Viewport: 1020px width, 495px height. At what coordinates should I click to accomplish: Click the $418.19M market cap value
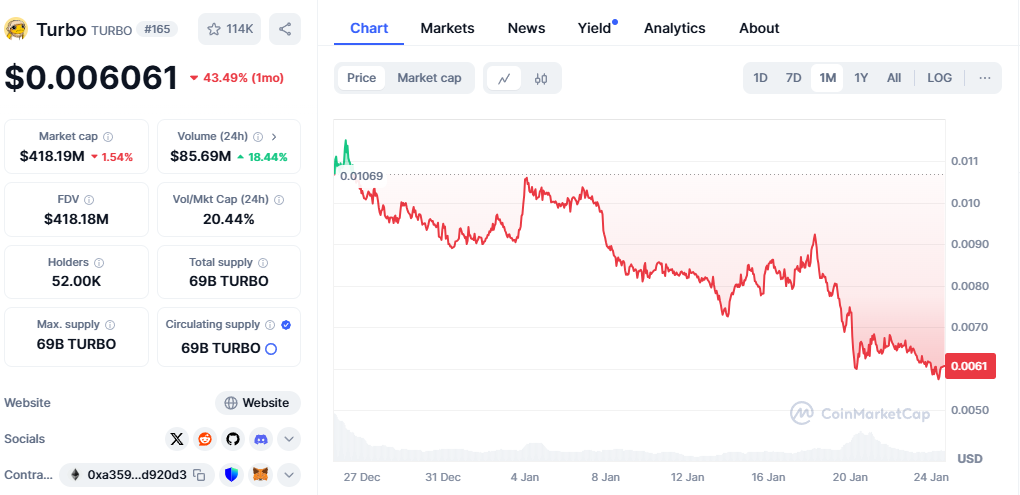[52, 156]
